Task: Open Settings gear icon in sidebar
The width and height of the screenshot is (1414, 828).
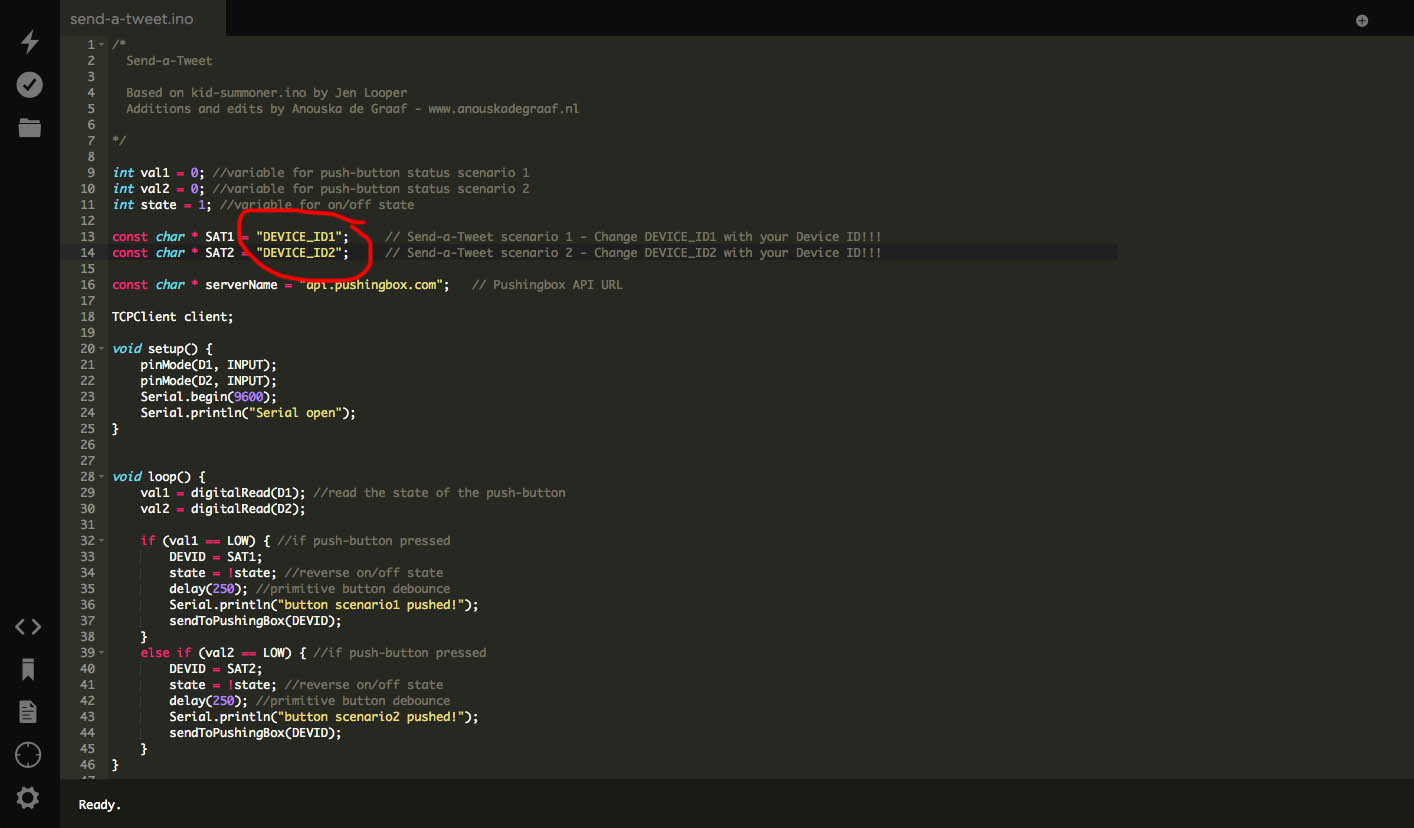Action: click(x=28, y=798)
